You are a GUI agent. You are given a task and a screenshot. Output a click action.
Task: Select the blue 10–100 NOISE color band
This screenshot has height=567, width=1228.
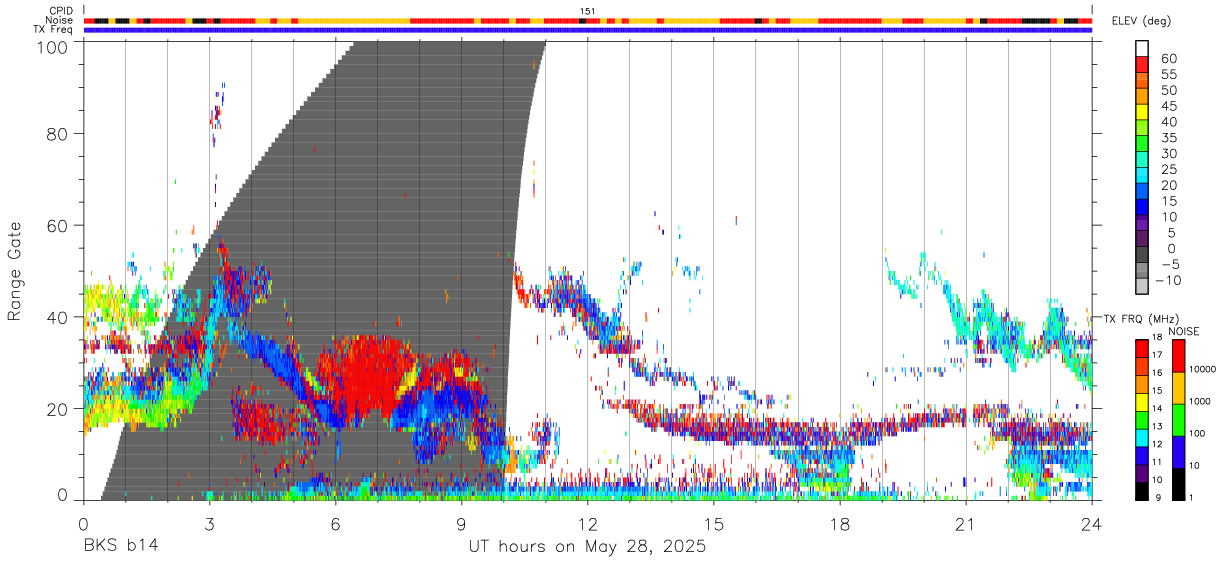point(1178,451)
